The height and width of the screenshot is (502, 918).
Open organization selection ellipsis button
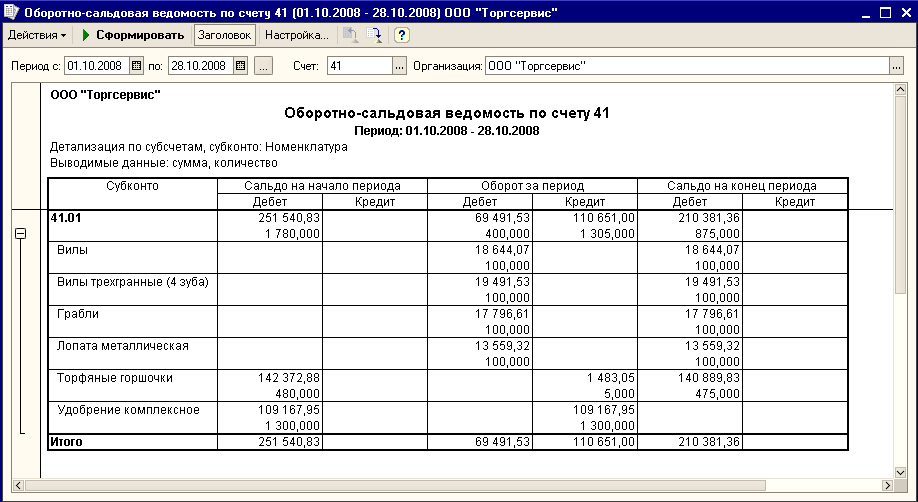click(896, 66)
